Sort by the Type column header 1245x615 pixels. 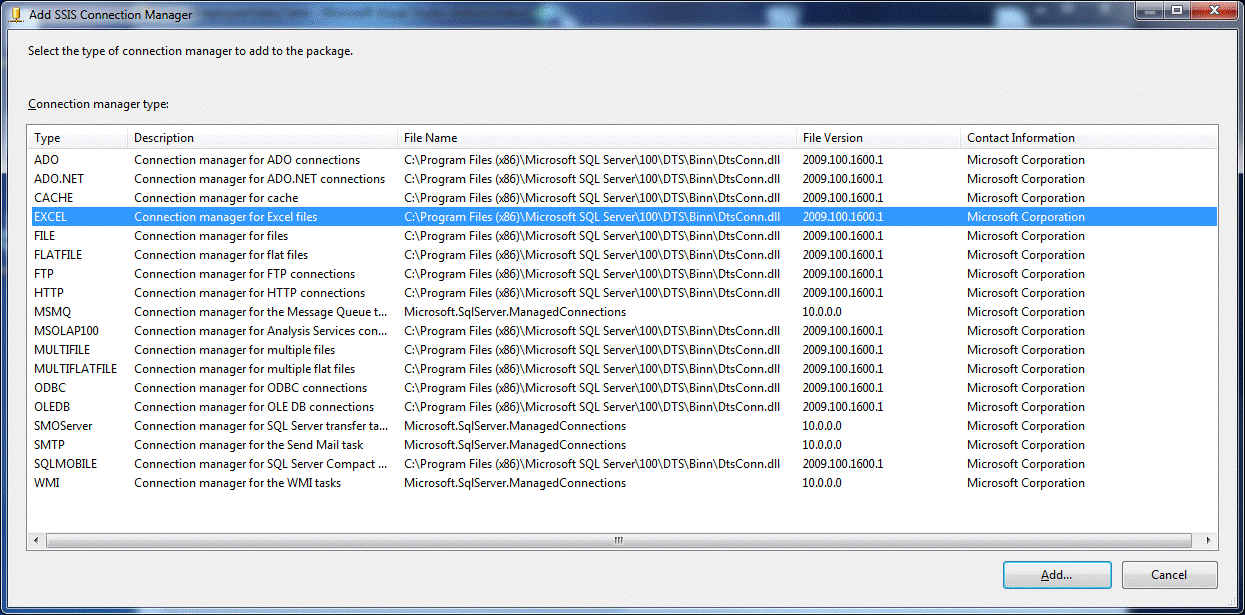pyautogui.click(x=78, y=138)
